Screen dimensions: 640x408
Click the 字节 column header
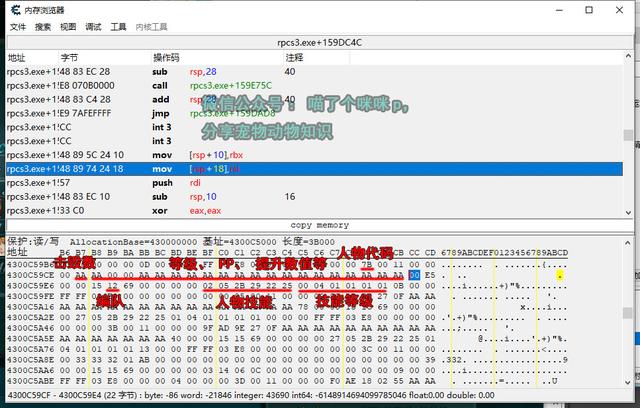[x=69, y=58]
